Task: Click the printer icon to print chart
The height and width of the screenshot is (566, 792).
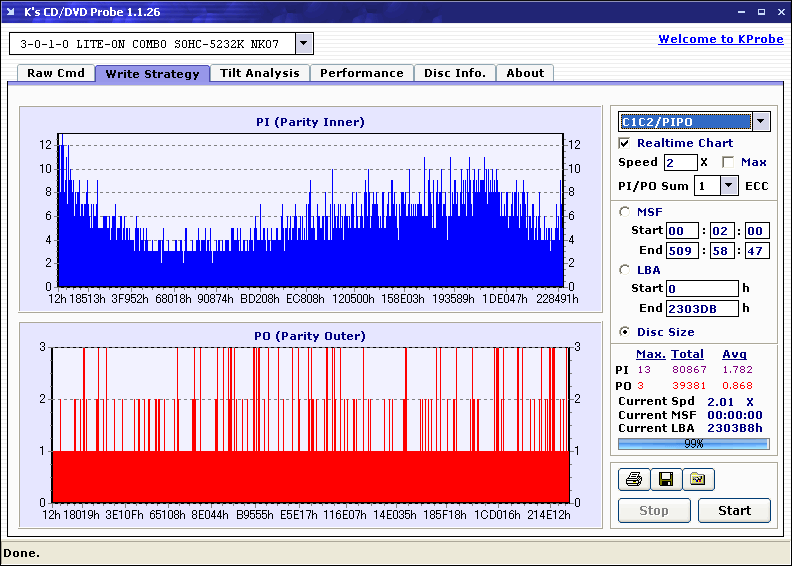Action: click(633, 480)
